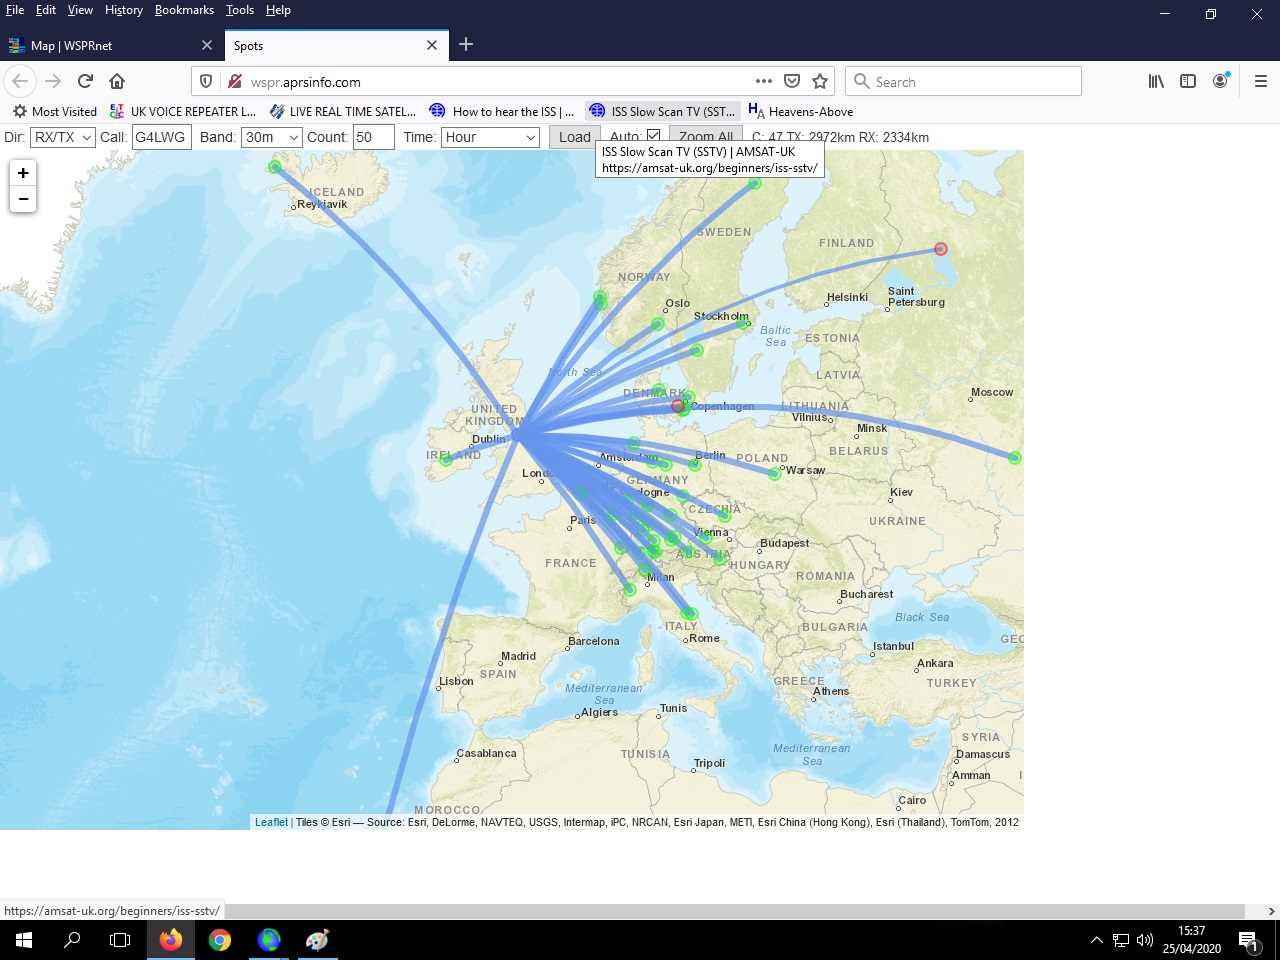Open the Bookmarks menu

click(x=184, y=10)
